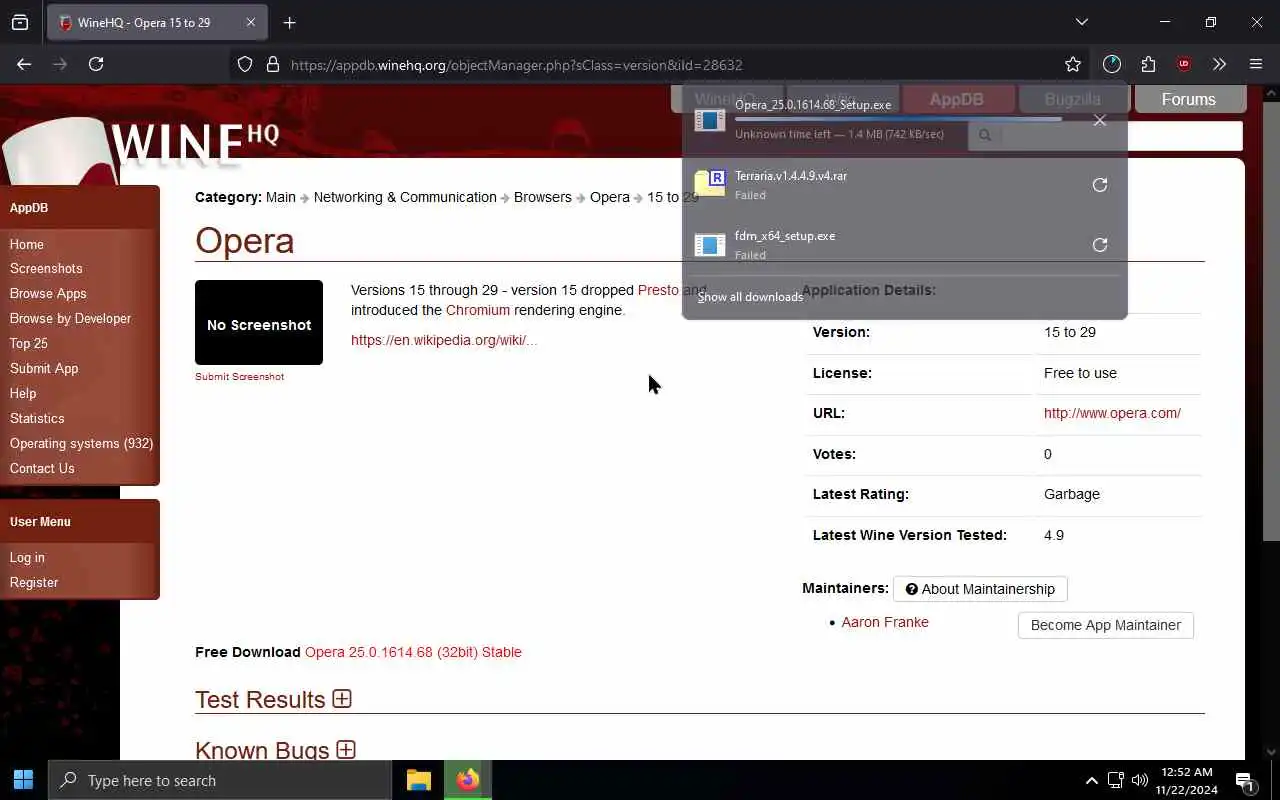
Task: Click the Opera setup file icon in downloads
Action: tap(710, 120)
